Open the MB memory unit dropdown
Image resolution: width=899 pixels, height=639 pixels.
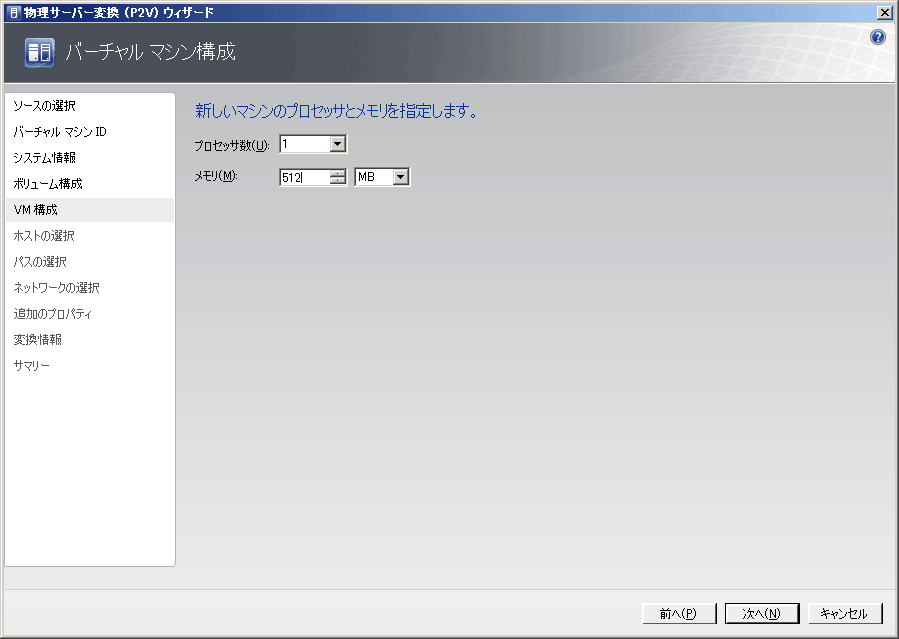click(x=401, y=177)
